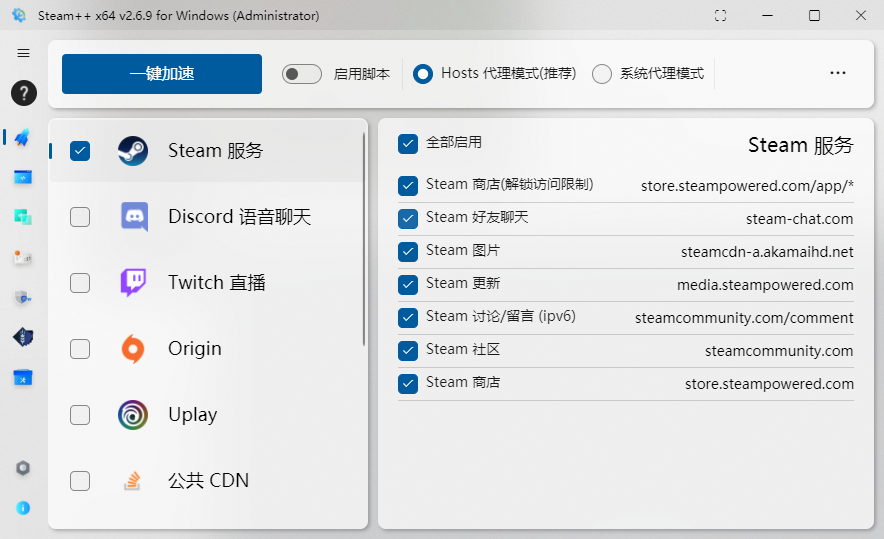Click the blue info about icon
The width and height of the screenshot is (884, 539).
(x=24, y=508)
